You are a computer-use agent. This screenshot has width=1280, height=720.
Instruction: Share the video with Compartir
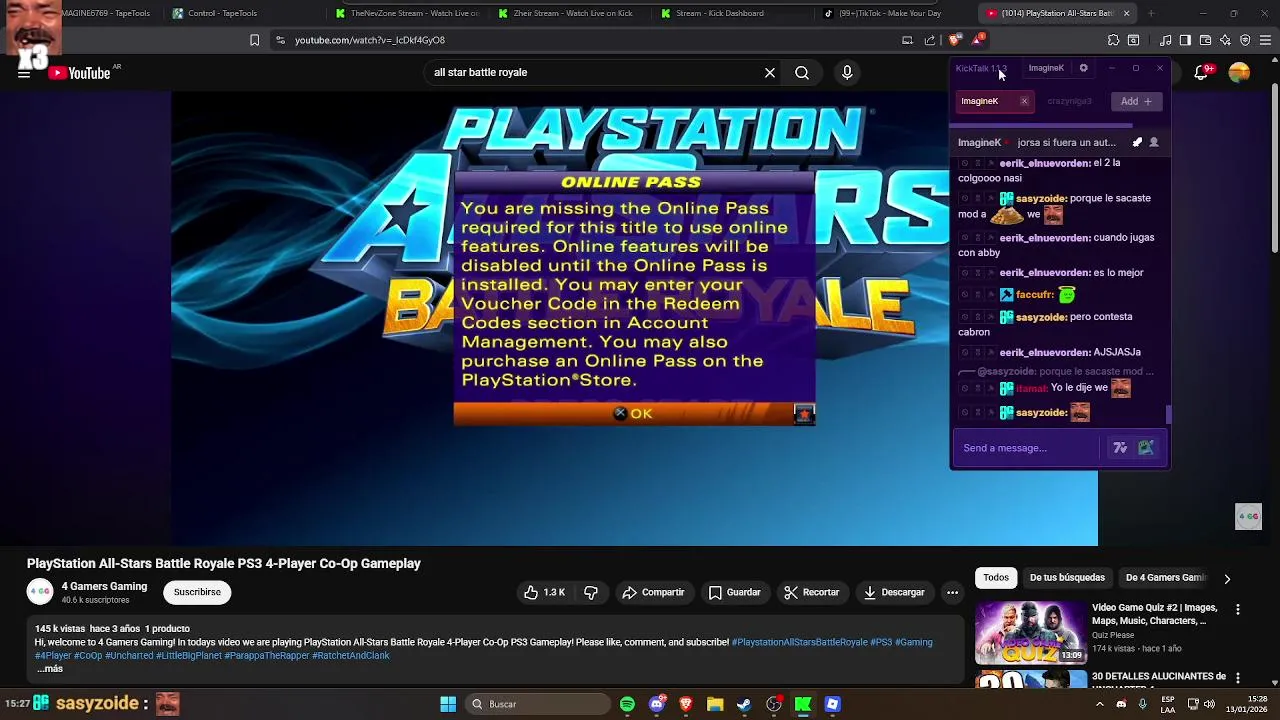(x=653, y=593)
